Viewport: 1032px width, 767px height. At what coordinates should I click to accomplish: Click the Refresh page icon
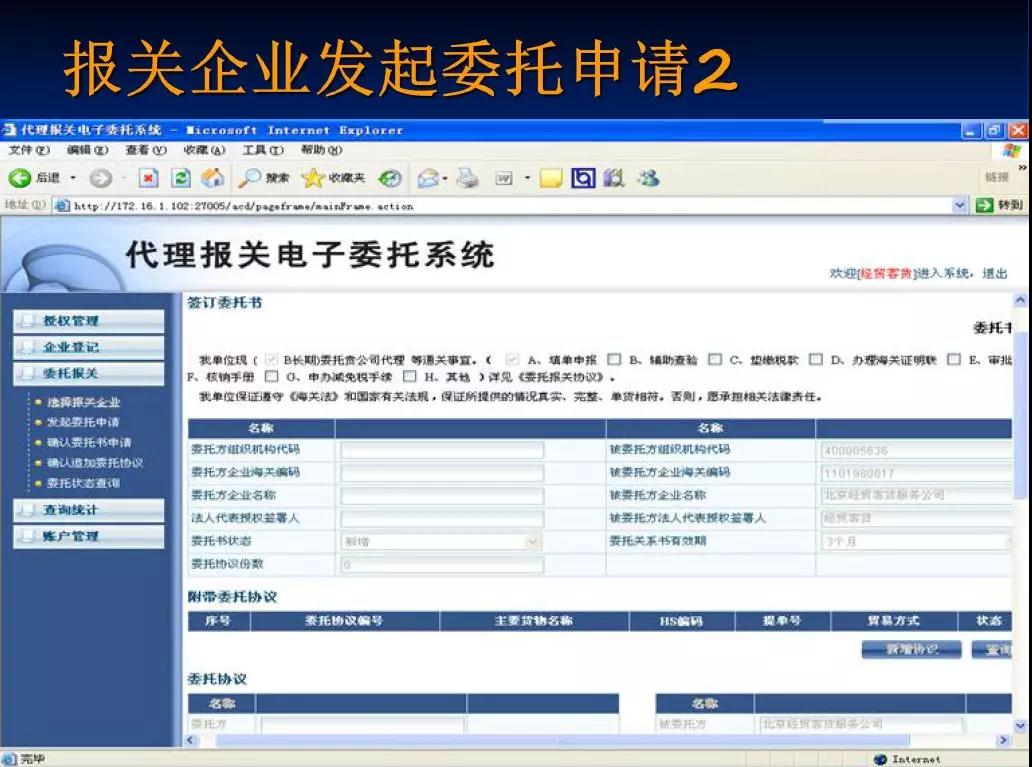click(180, 178)
